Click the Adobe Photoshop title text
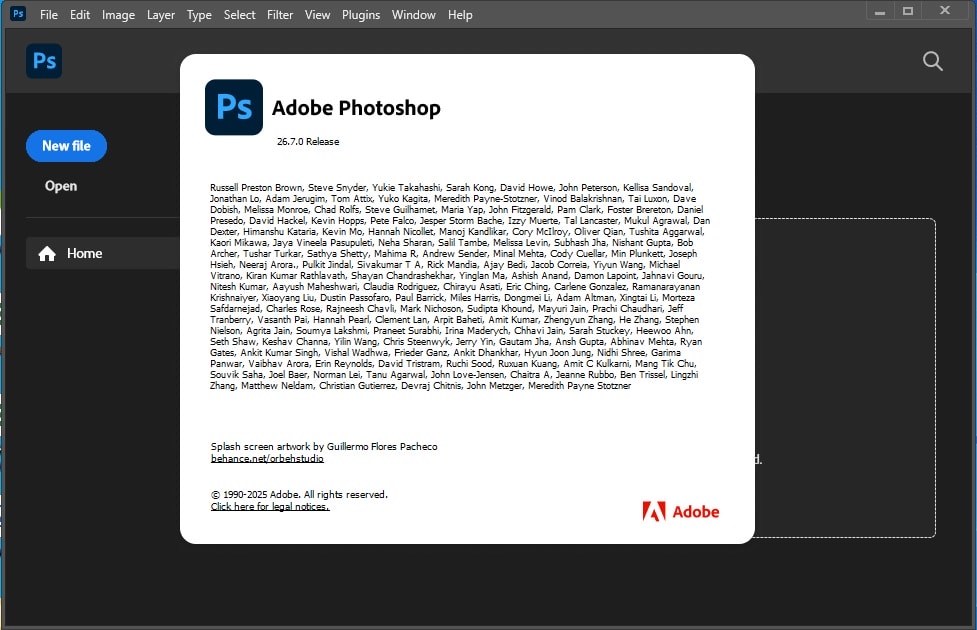Viewport: 977px width, 630px height. coord(356,108)
